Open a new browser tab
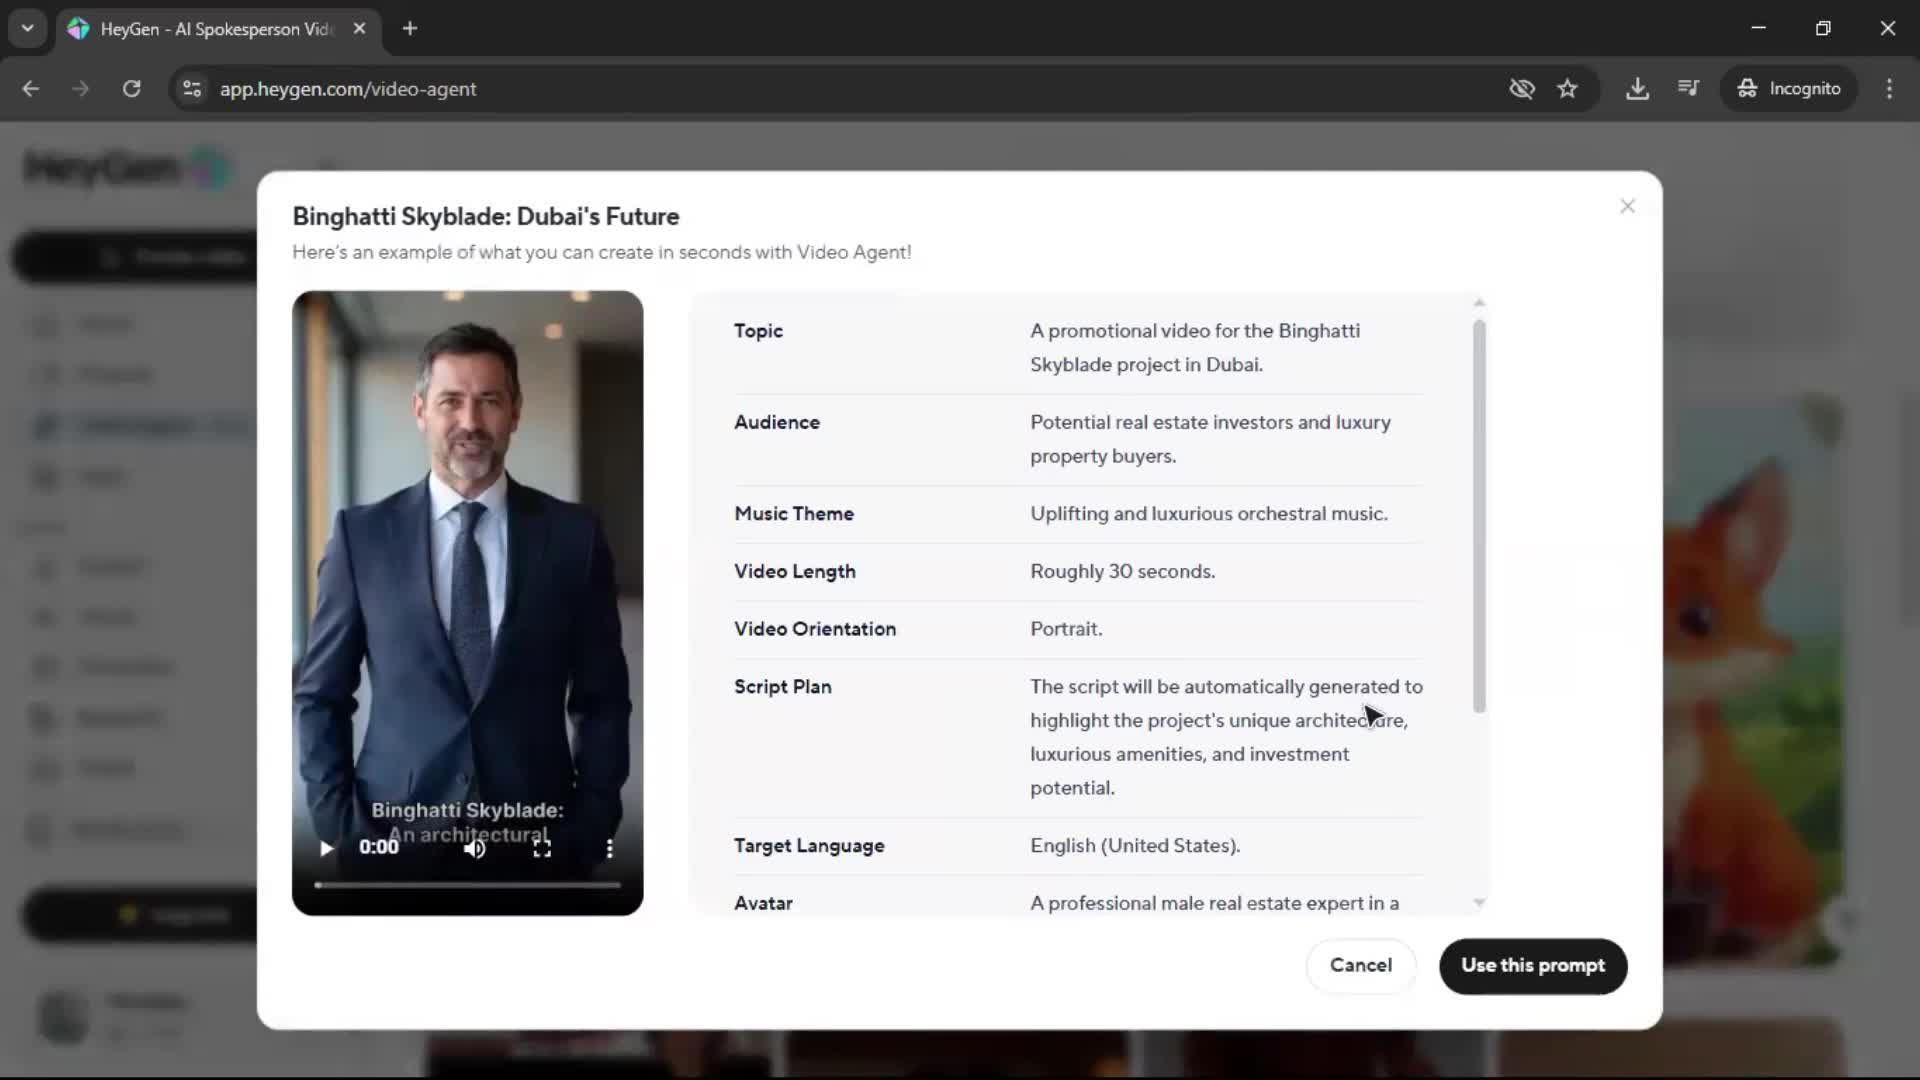 pos(409,28)
